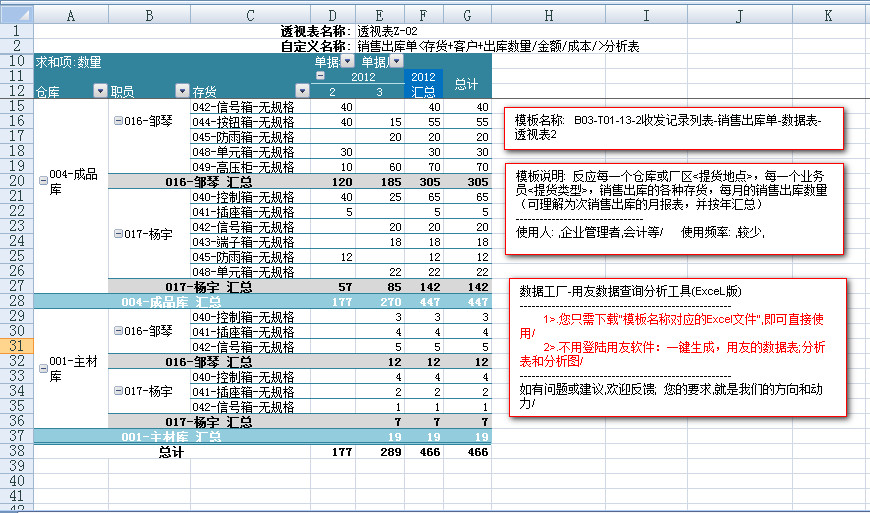Open the 职员 field filter dropdown
The width and height of the screenshot is (870, 513).
[181, 91]
